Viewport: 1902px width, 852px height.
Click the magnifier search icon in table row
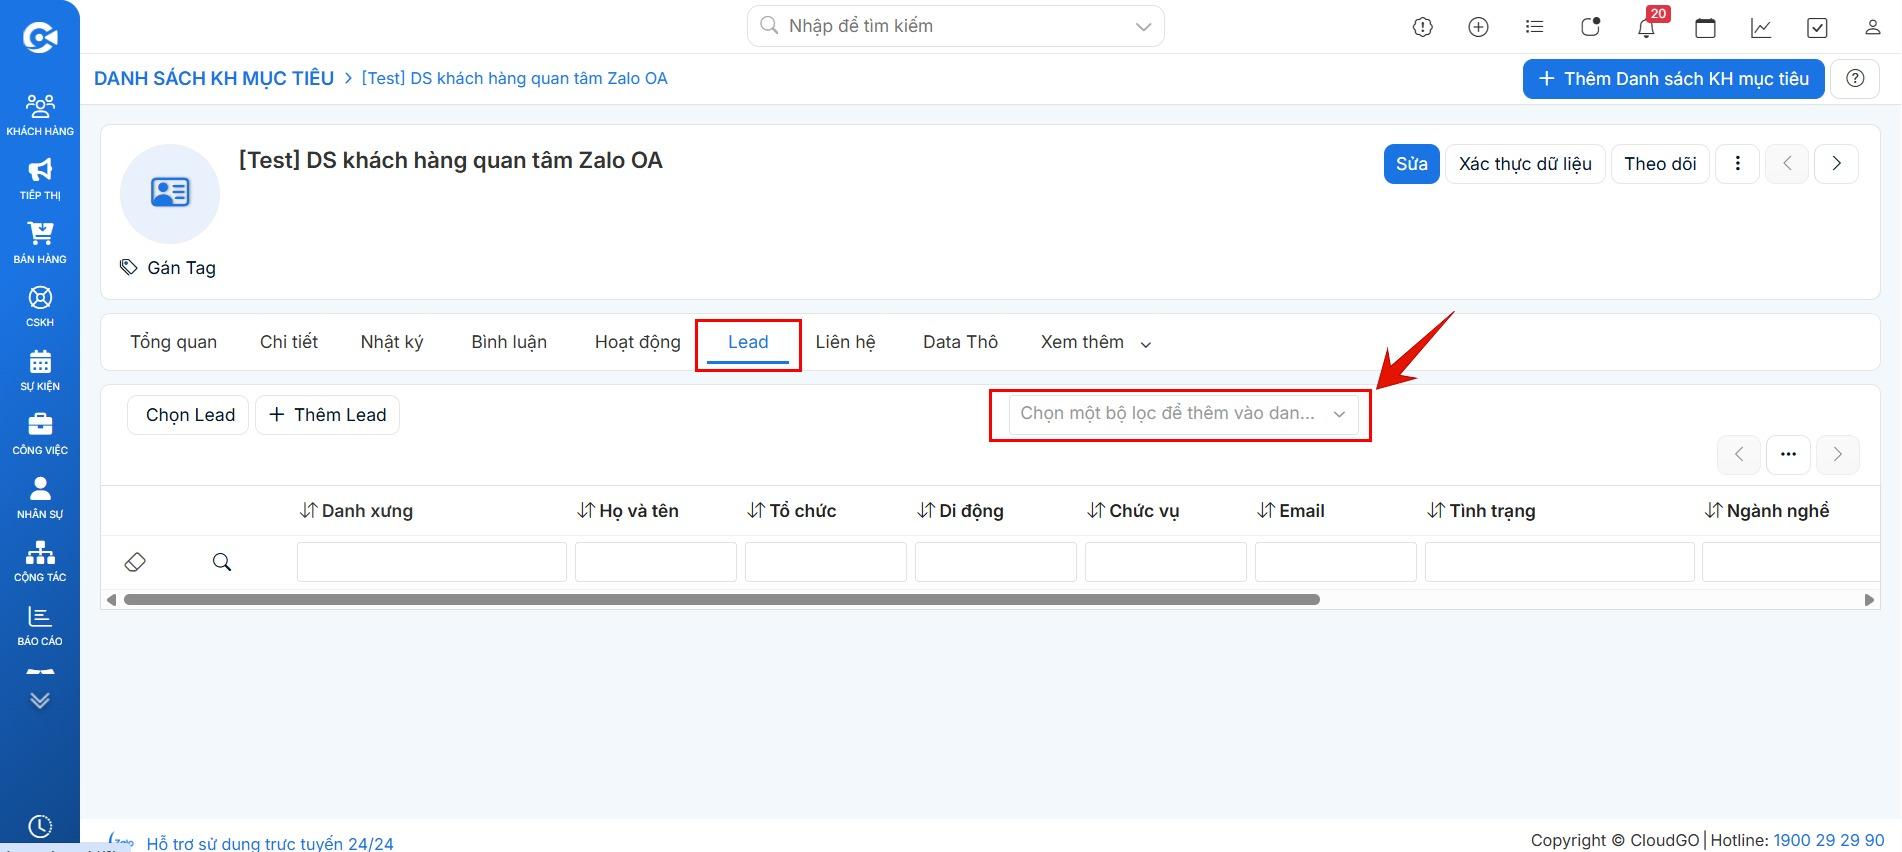222,562
